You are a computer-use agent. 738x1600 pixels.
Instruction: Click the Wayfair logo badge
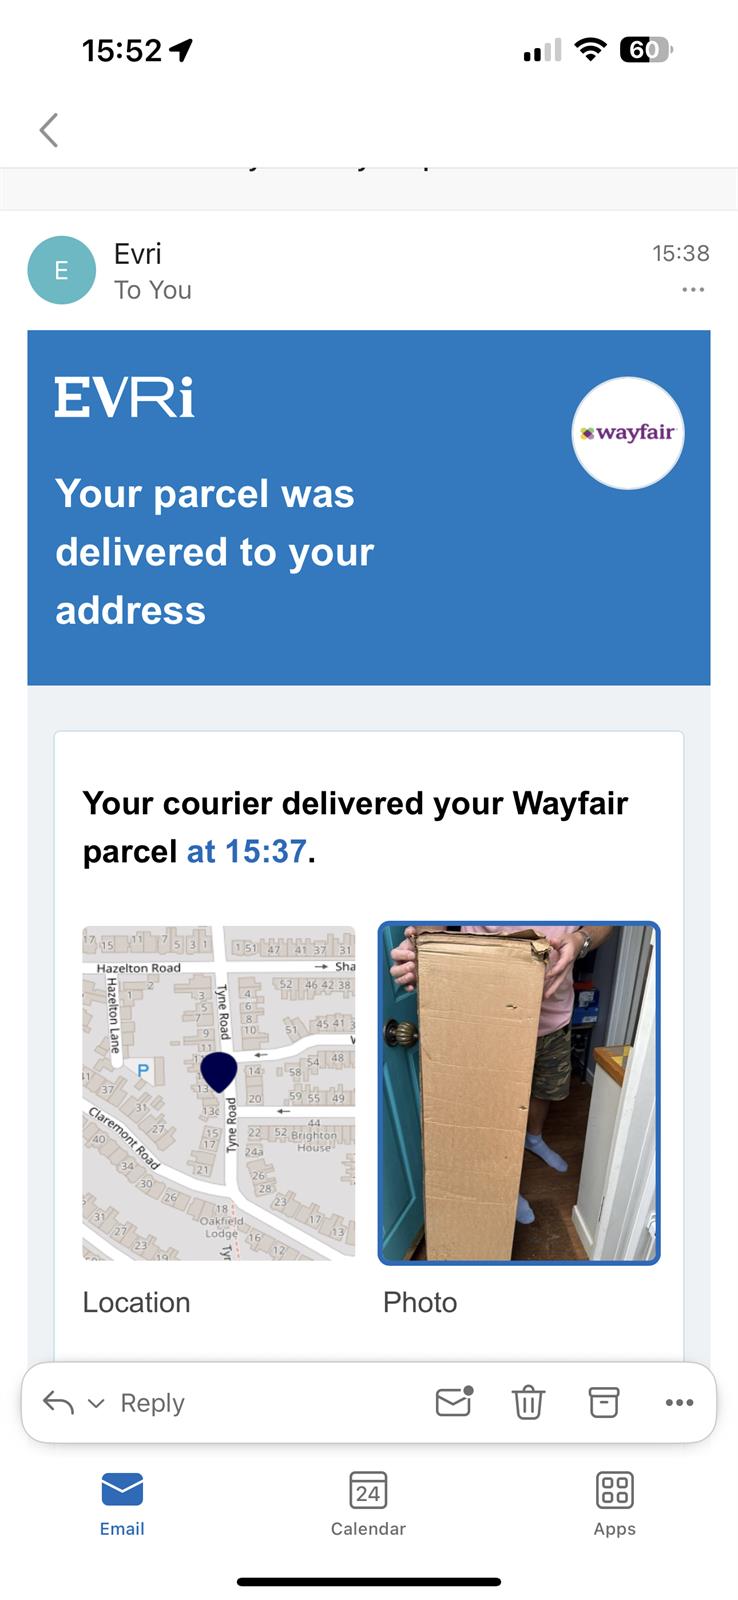tap(628, 433)
